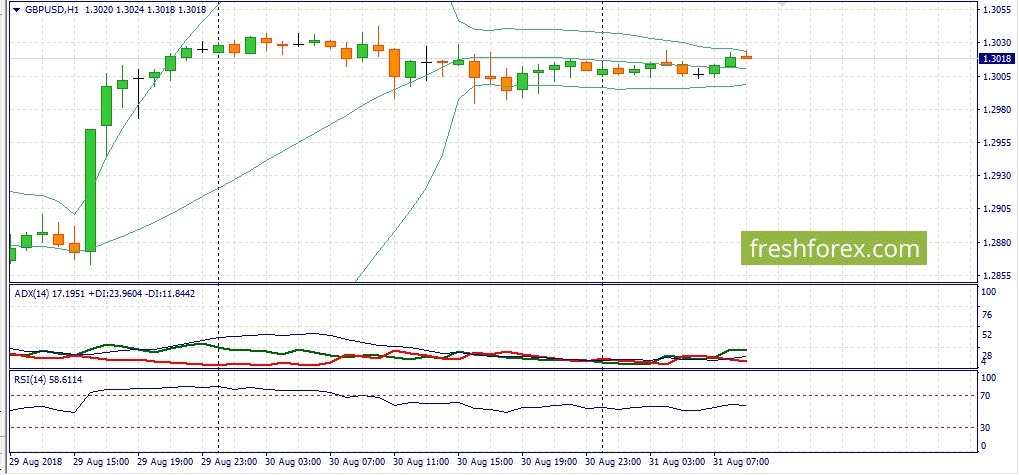Open the chart menu triangle beside GBPUSD,H1
Viewport: 1019px width, 475px height.
16,9
